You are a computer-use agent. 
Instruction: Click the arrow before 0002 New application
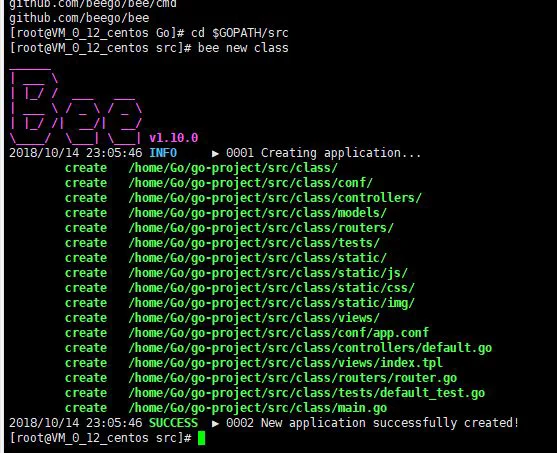pos(215,424)
